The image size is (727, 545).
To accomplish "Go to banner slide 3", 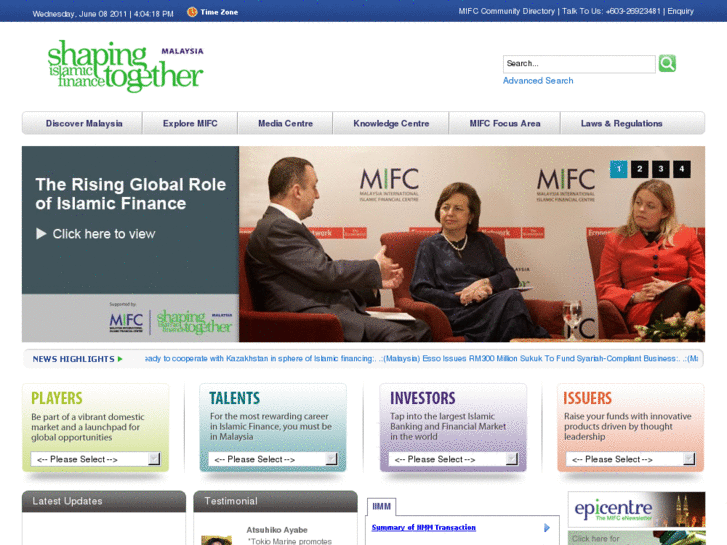I will (661, 169).
